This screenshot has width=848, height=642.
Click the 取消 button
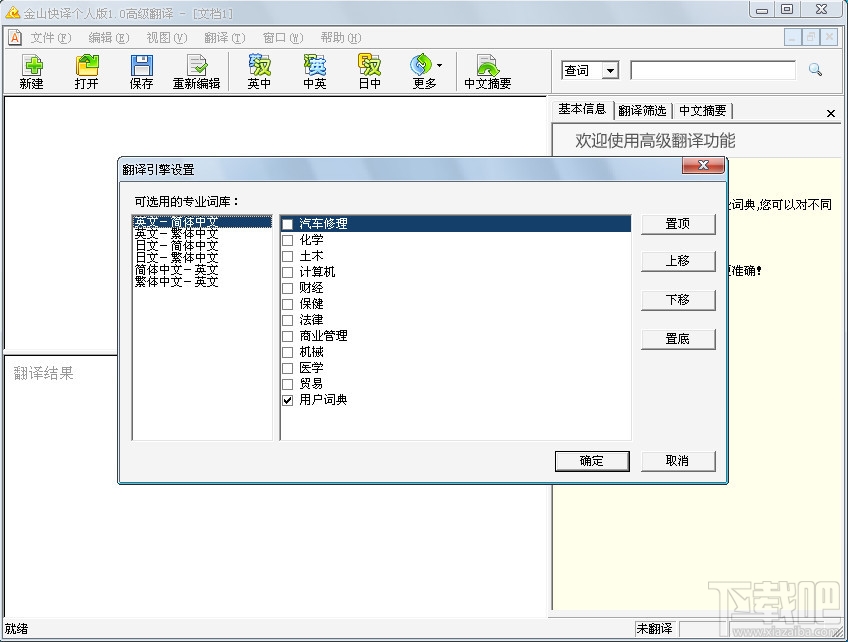678,461
